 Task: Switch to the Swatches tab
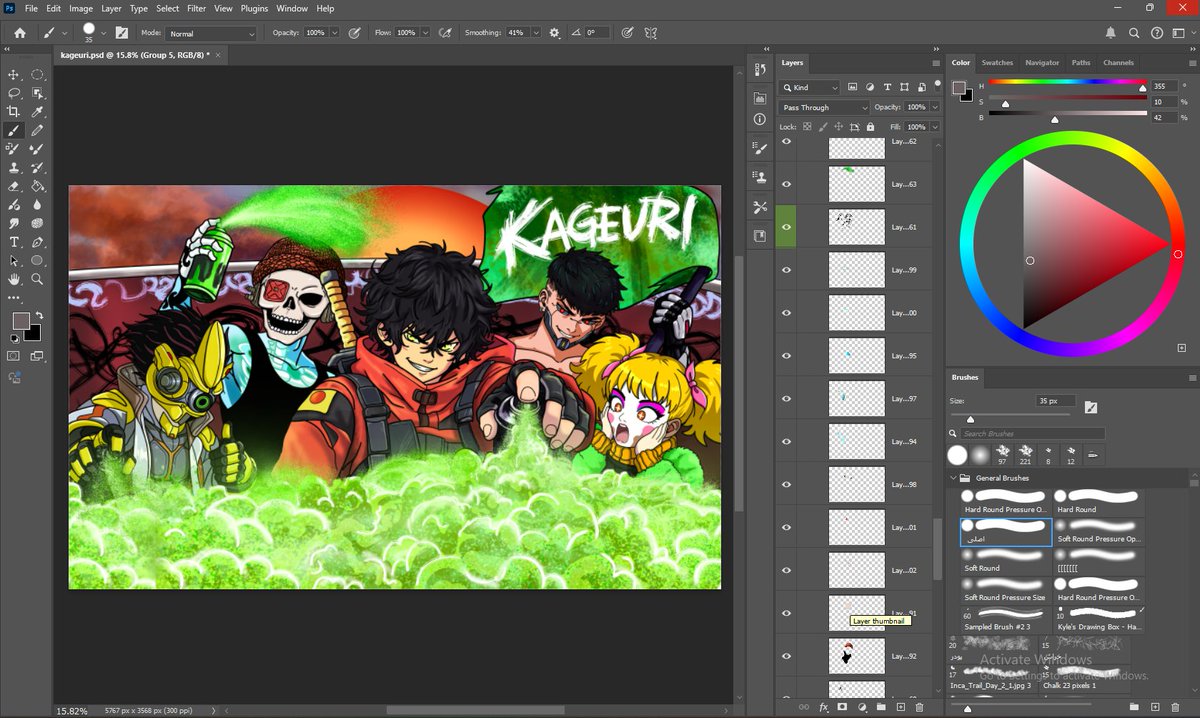[997, 63]
